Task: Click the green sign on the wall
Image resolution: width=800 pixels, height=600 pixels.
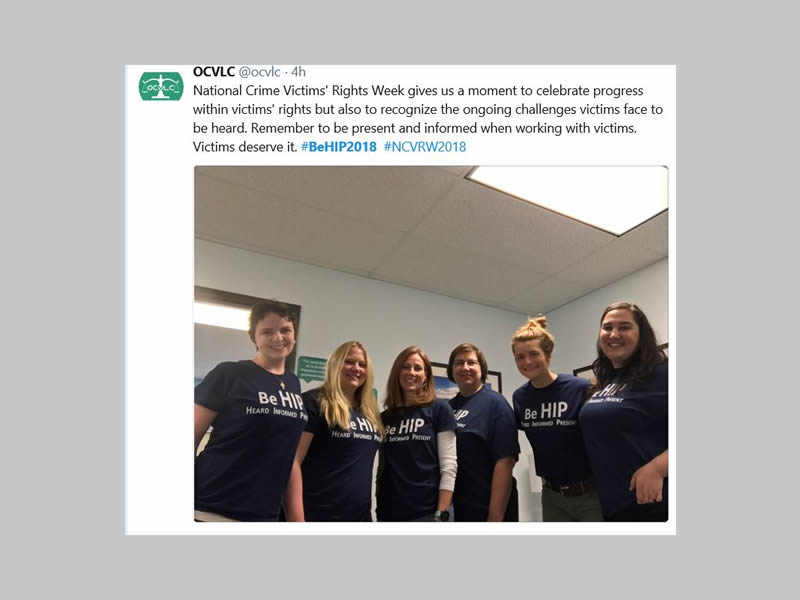Action: click(312, 369)
